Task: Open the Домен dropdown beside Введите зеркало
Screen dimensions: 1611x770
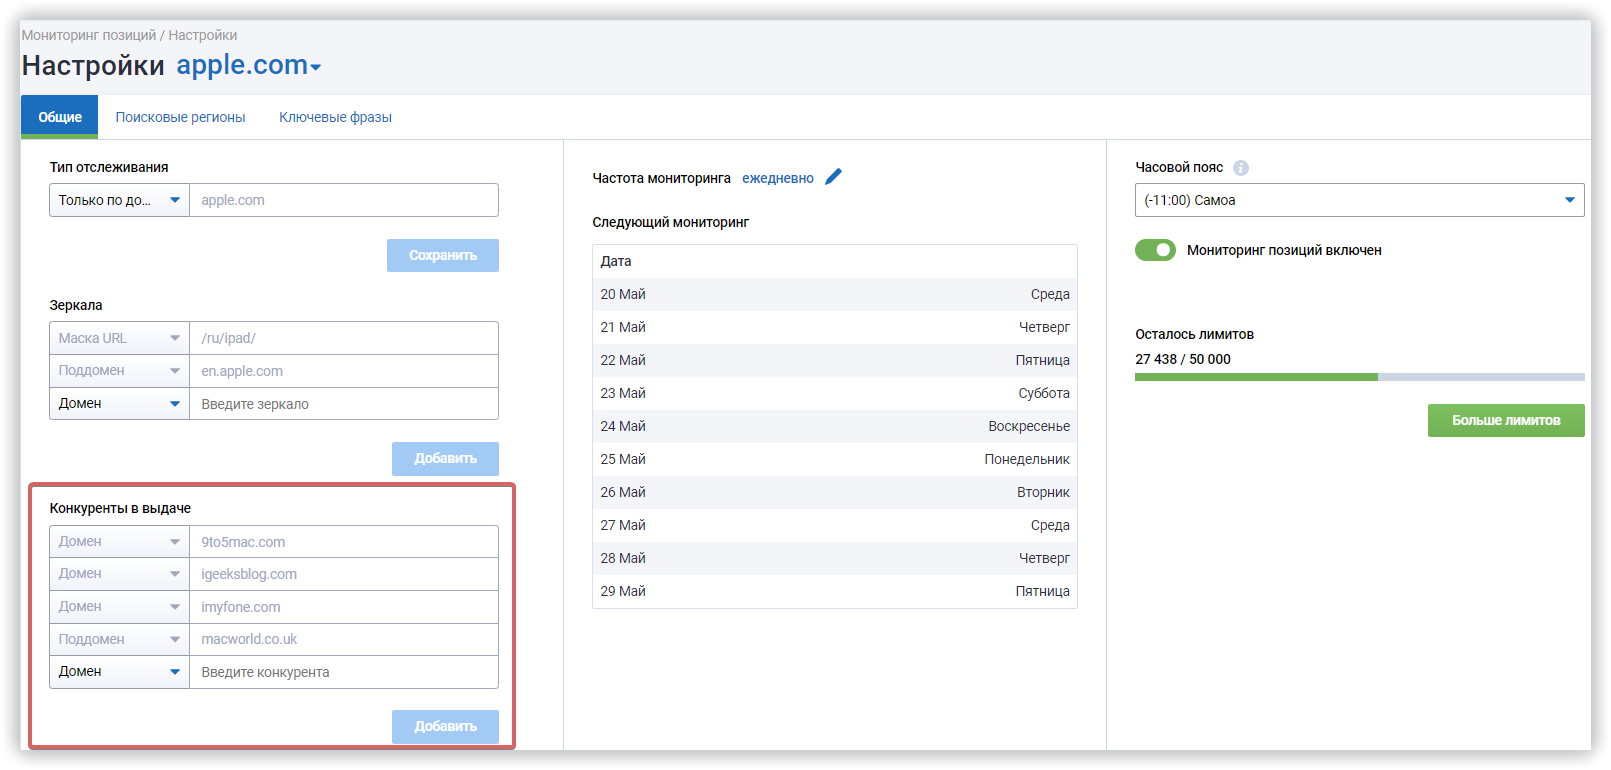Action: pos(119,404)
